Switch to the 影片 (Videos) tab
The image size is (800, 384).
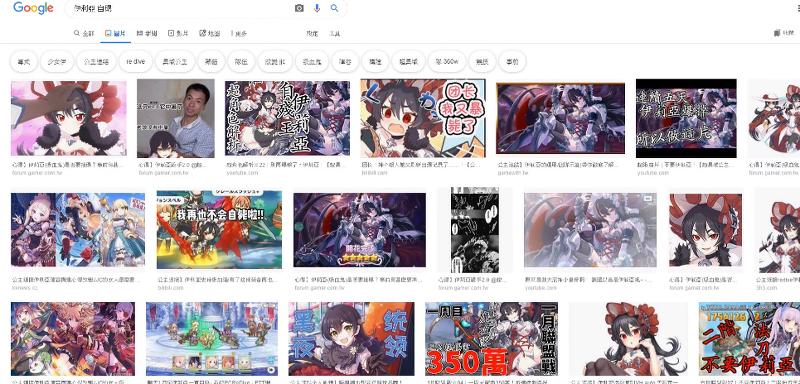coord(178,34)
